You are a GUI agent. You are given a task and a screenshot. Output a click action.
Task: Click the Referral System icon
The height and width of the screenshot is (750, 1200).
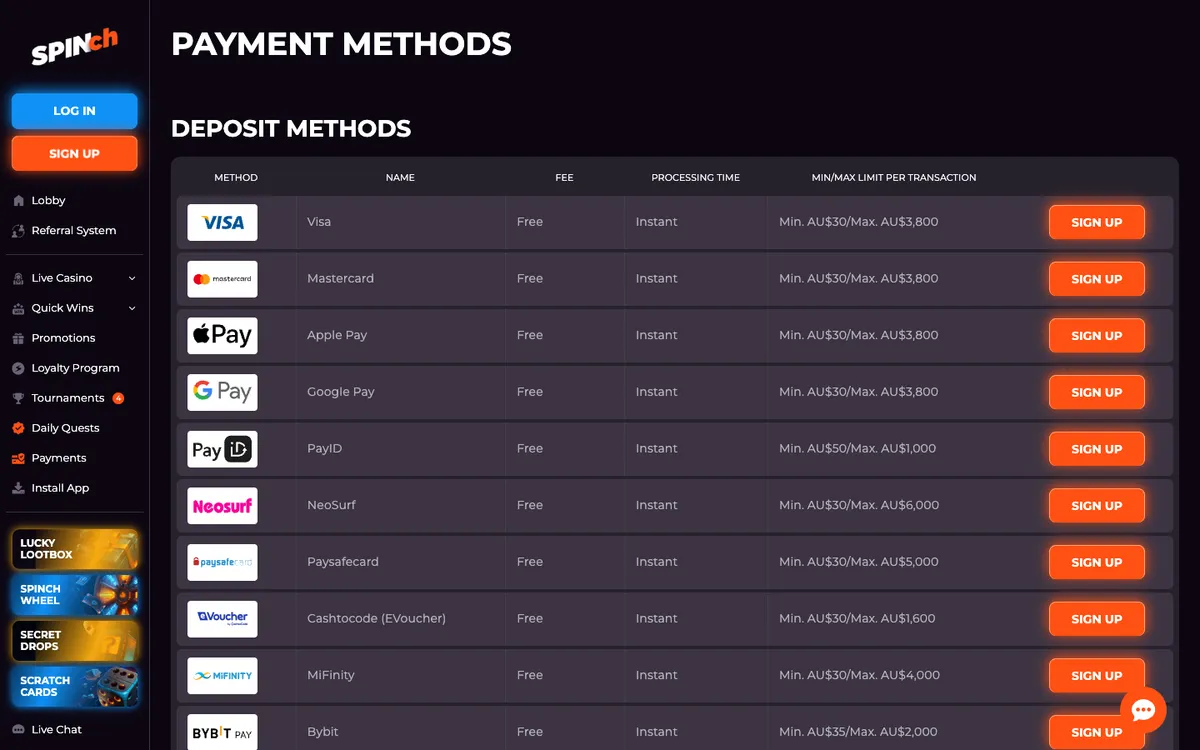[18, 231]
